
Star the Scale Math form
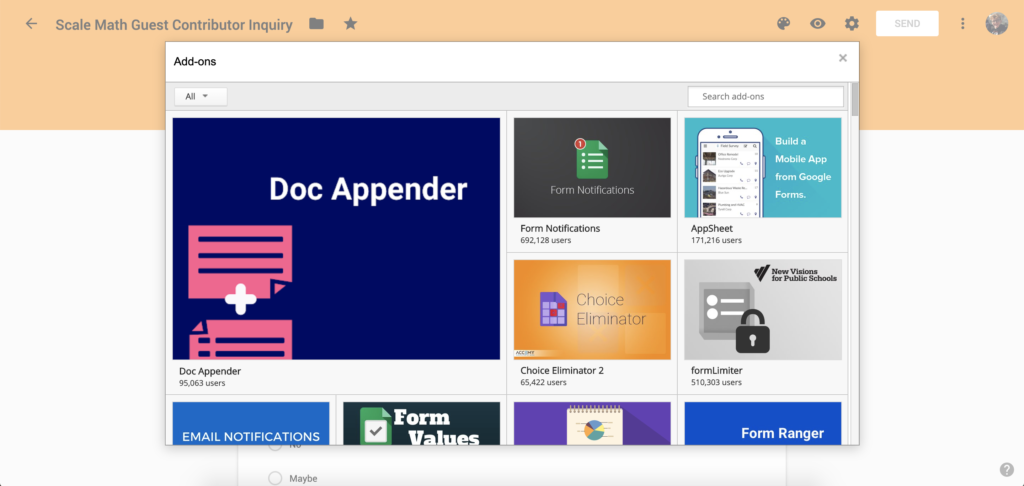(350, 24)
